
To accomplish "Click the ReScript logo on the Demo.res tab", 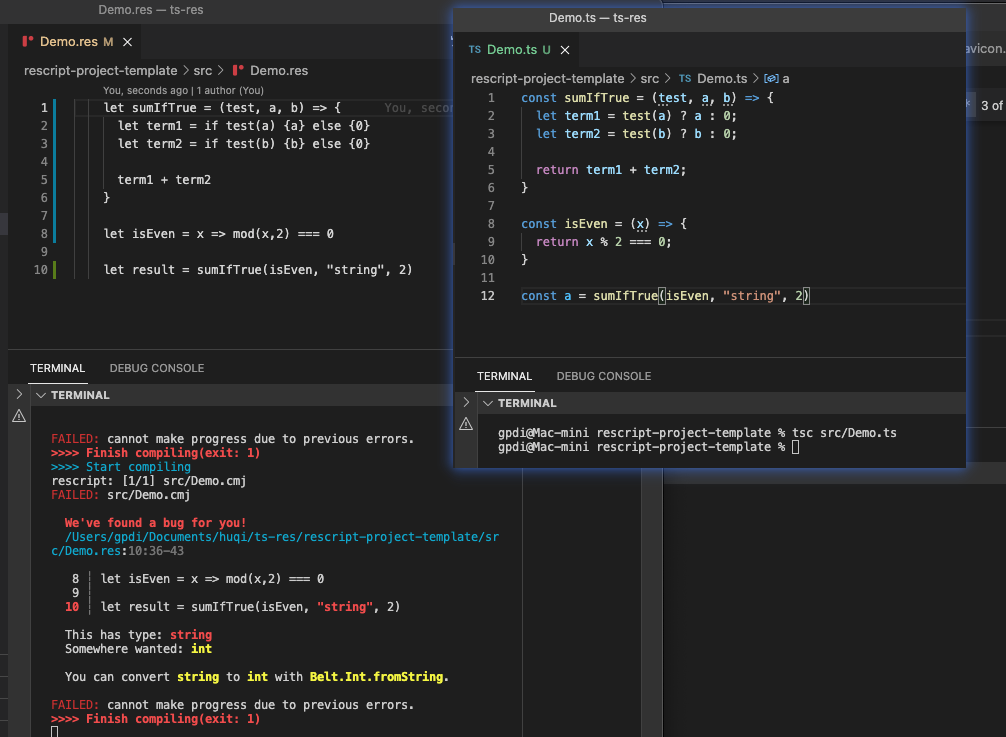I will [x=28, y=42].
